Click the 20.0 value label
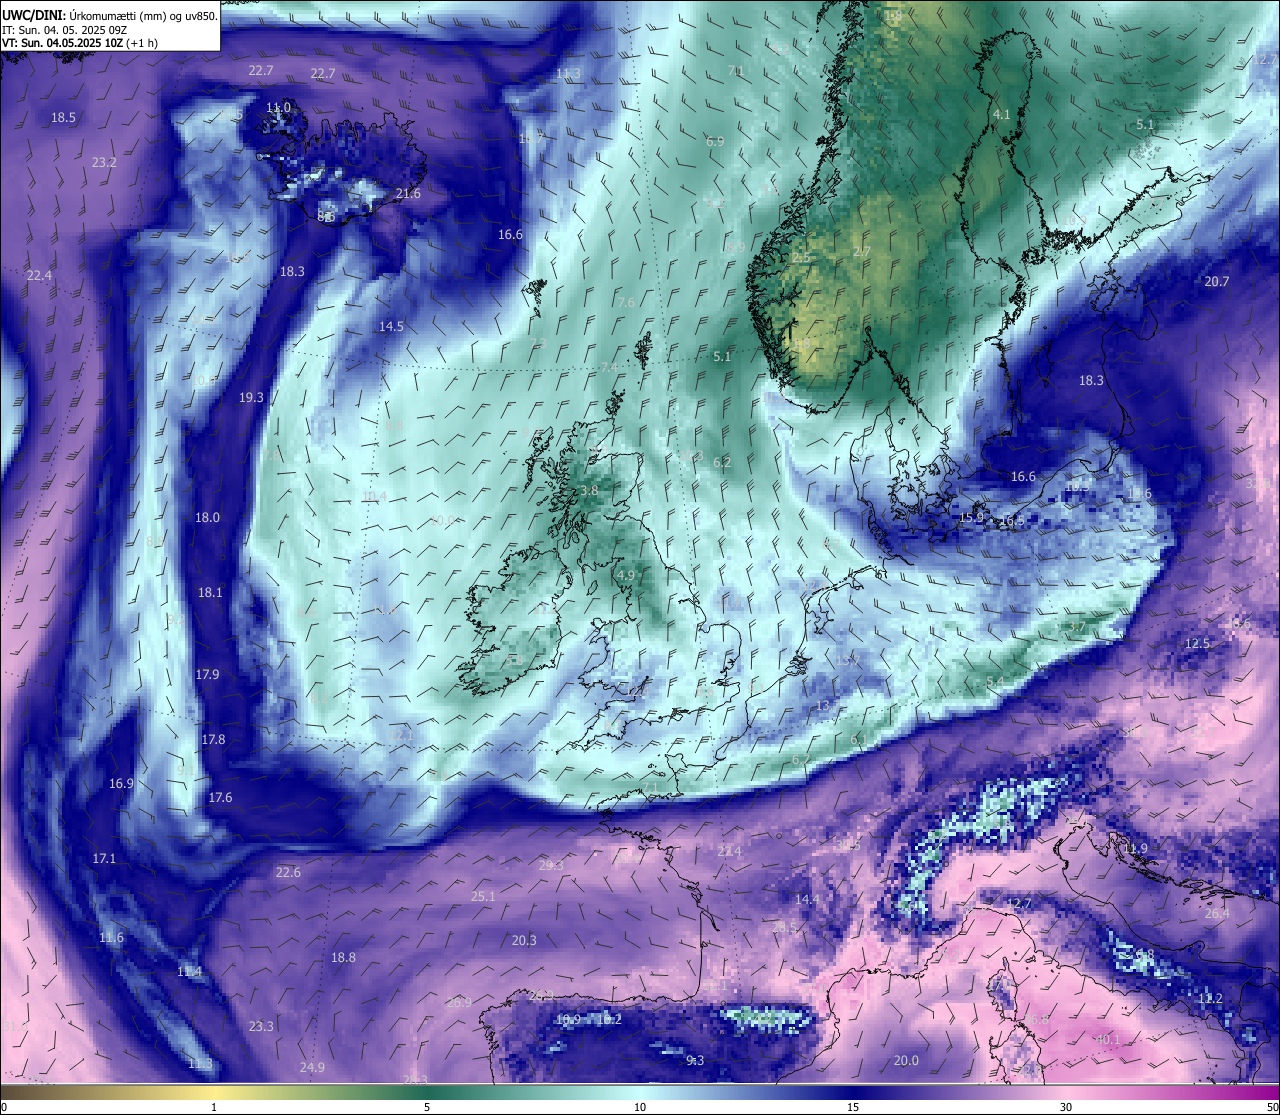1280x1115 pixels. 906,1061
